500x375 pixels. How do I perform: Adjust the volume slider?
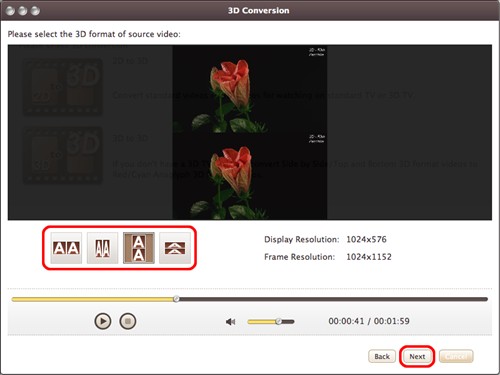pos(271,322)
